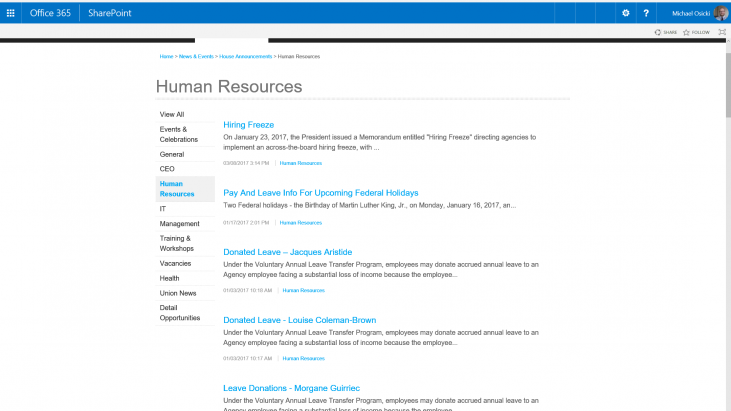Click Human Resources tag under Hiring Freeze
This screenshot has height=411, width=731.
pyautogui.click(x=301, y=163)
